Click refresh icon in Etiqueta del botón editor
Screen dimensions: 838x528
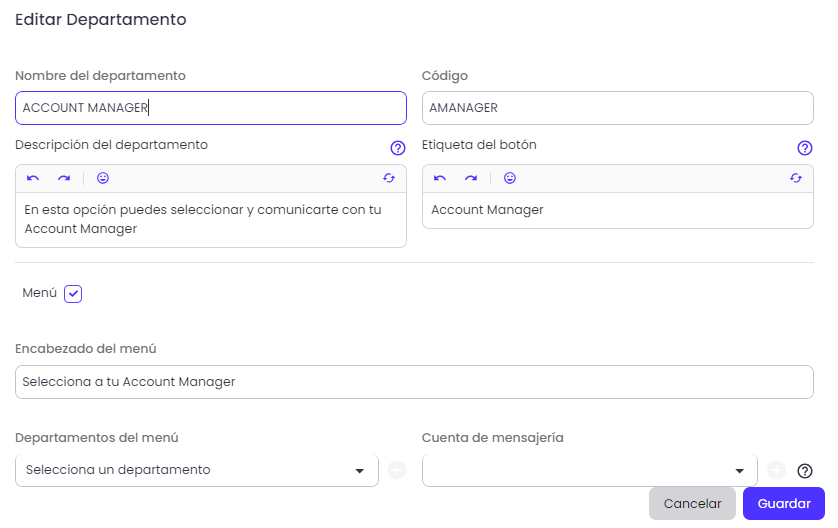tap(796, 178)
